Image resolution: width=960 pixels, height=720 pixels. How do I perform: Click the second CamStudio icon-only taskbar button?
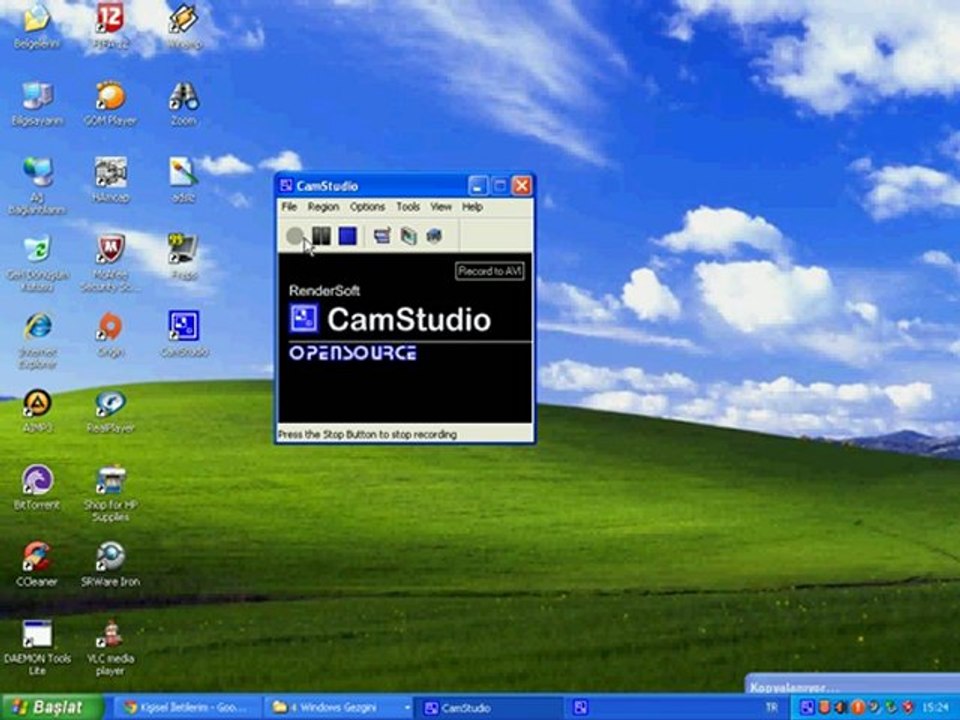[580, 708]
